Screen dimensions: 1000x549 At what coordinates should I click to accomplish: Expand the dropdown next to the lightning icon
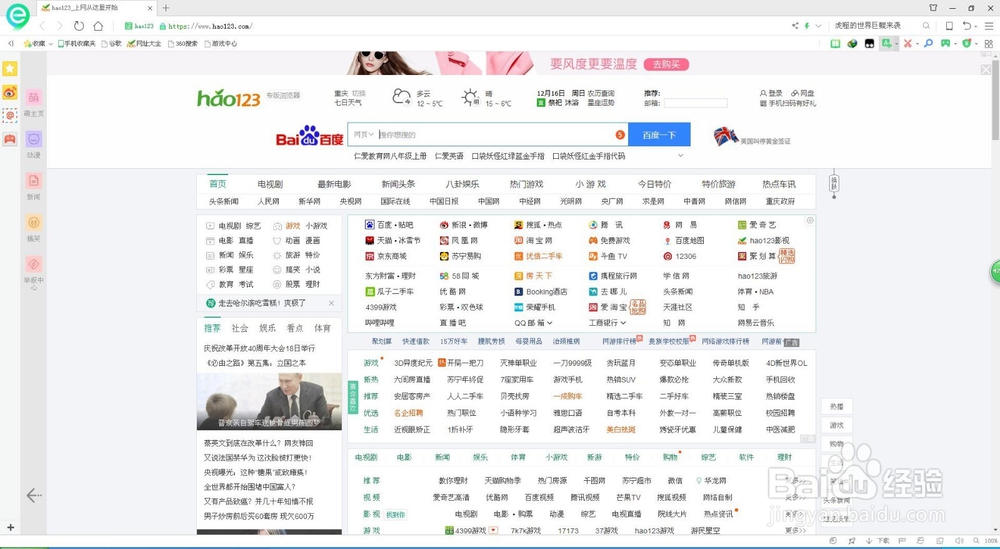tap(817, 26)
